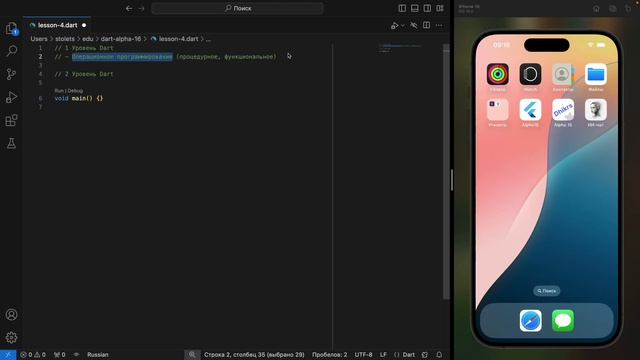Toggle the secondary side bar
This screenshot has width=640, height=360.
(427, 8)
